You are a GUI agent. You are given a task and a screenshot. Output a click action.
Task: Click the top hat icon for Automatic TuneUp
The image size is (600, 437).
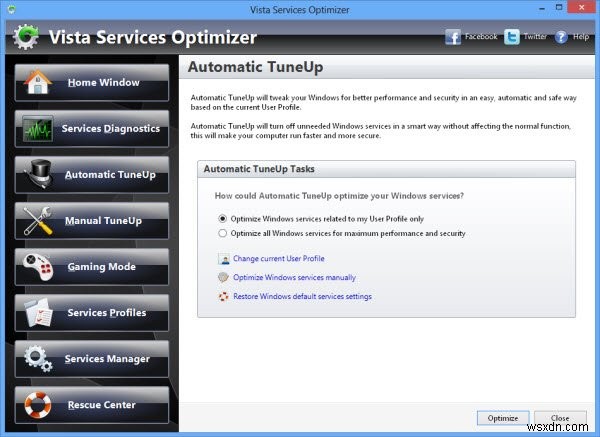point(39,174)
